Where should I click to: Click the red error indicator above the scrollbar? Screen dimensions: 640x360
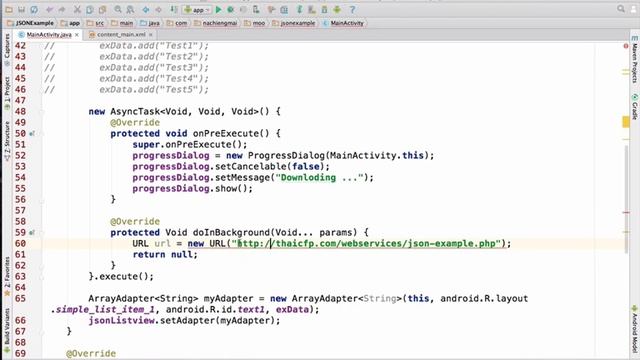click(x=626, y=46)
